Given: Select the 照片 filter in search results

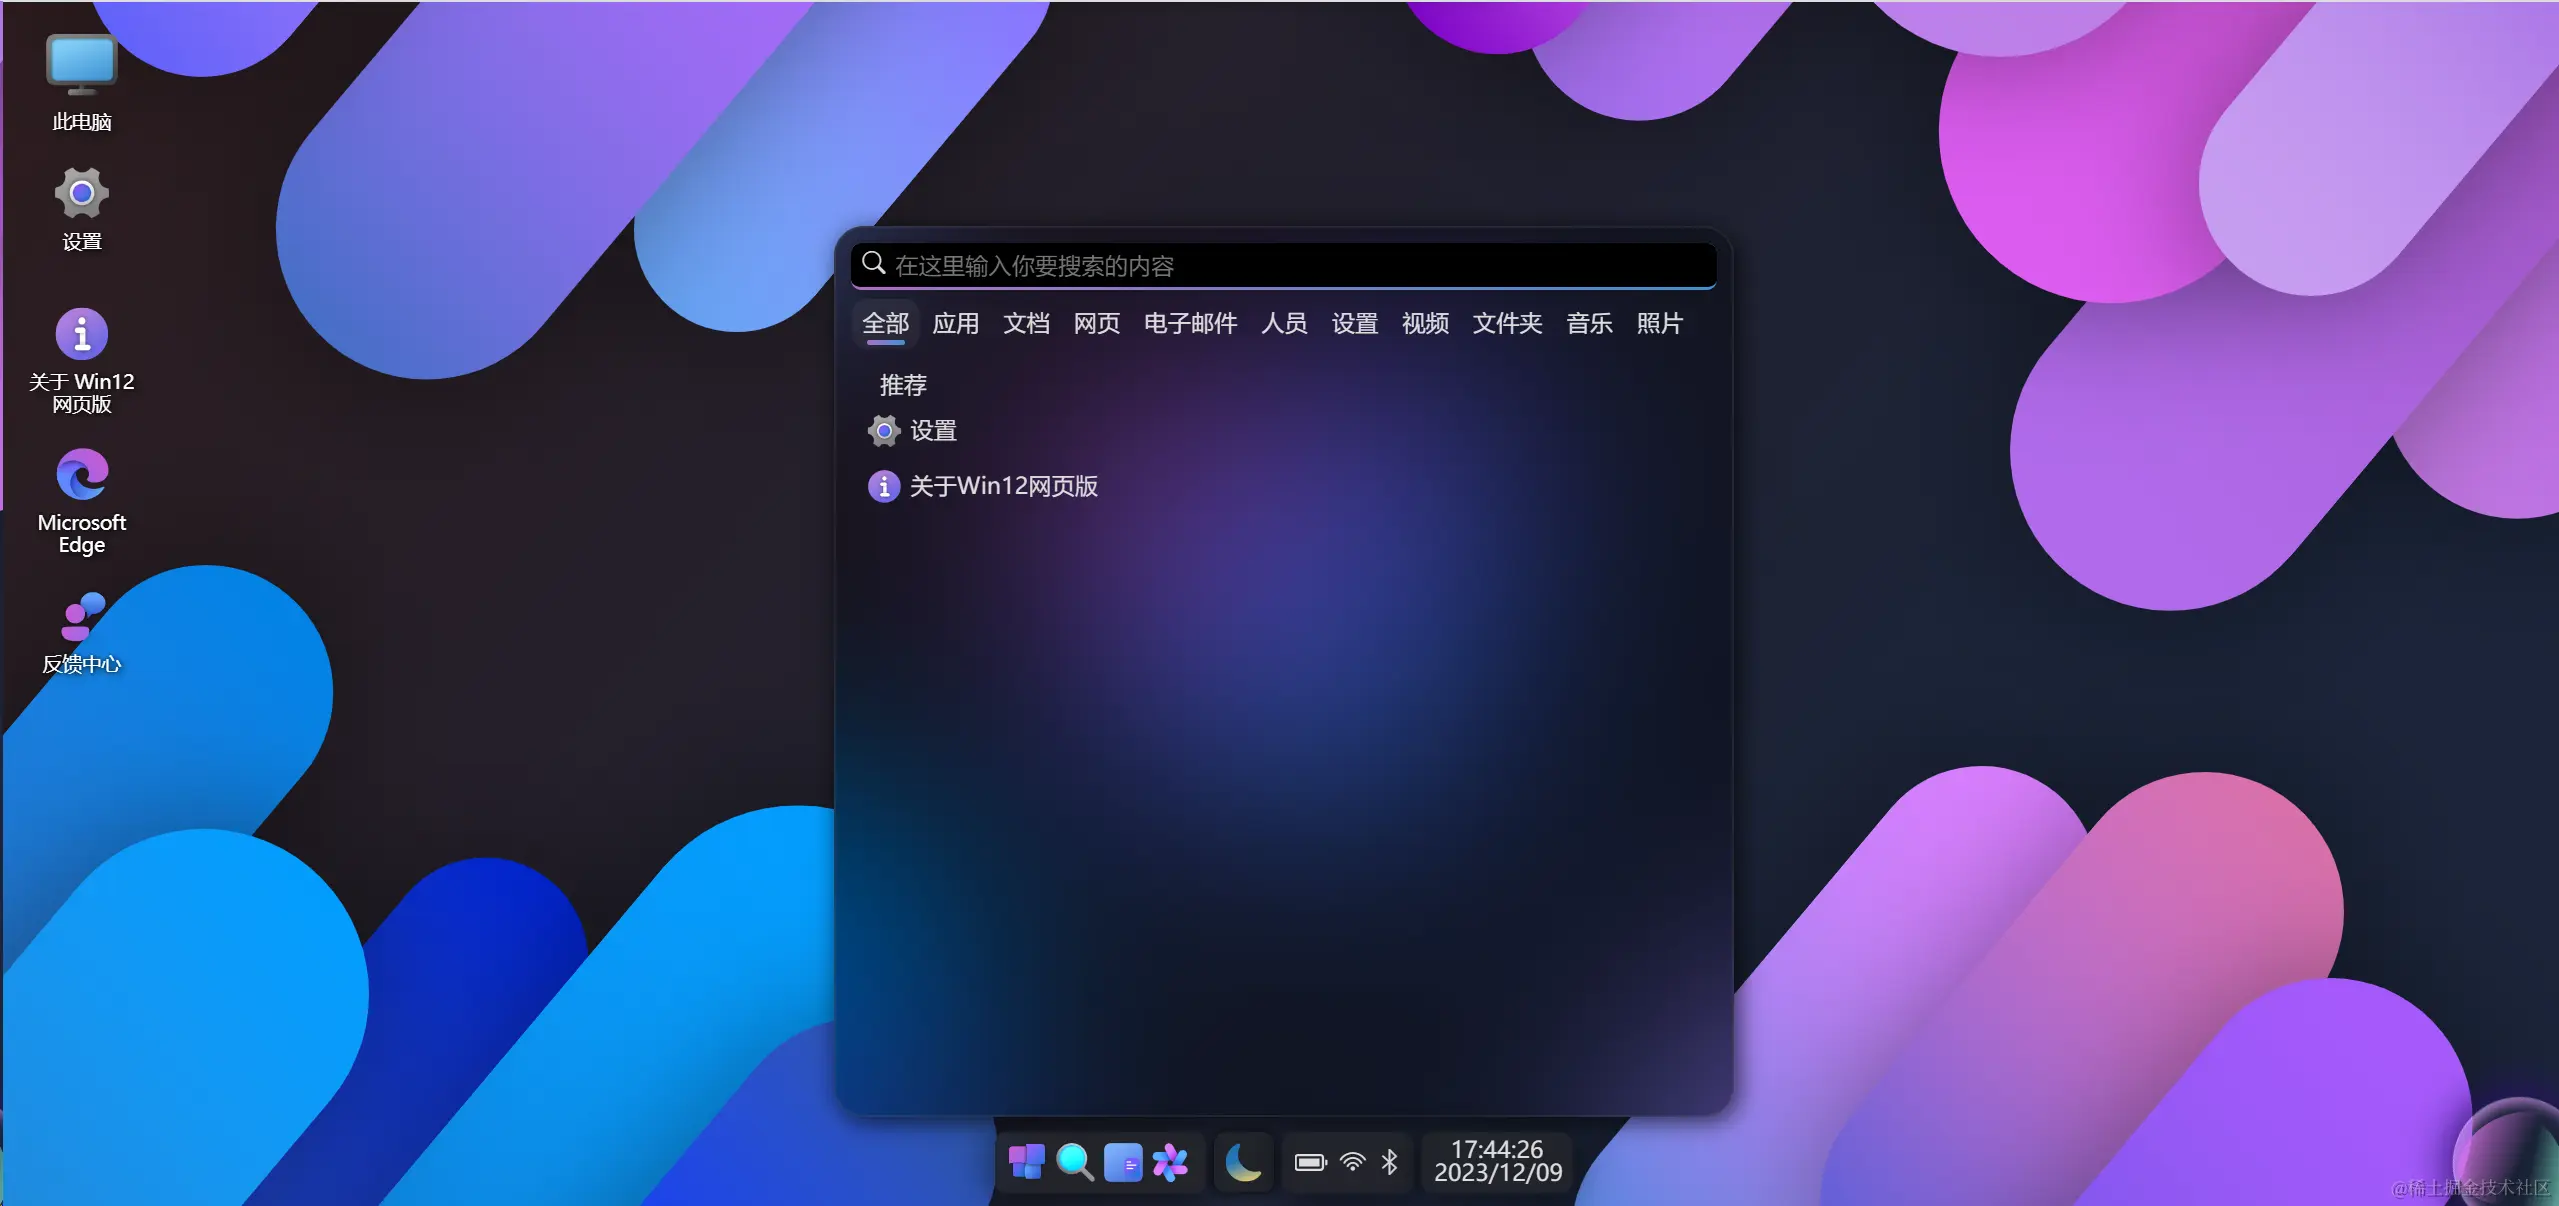Looking at the screenshot, I should click(1659, 324).
